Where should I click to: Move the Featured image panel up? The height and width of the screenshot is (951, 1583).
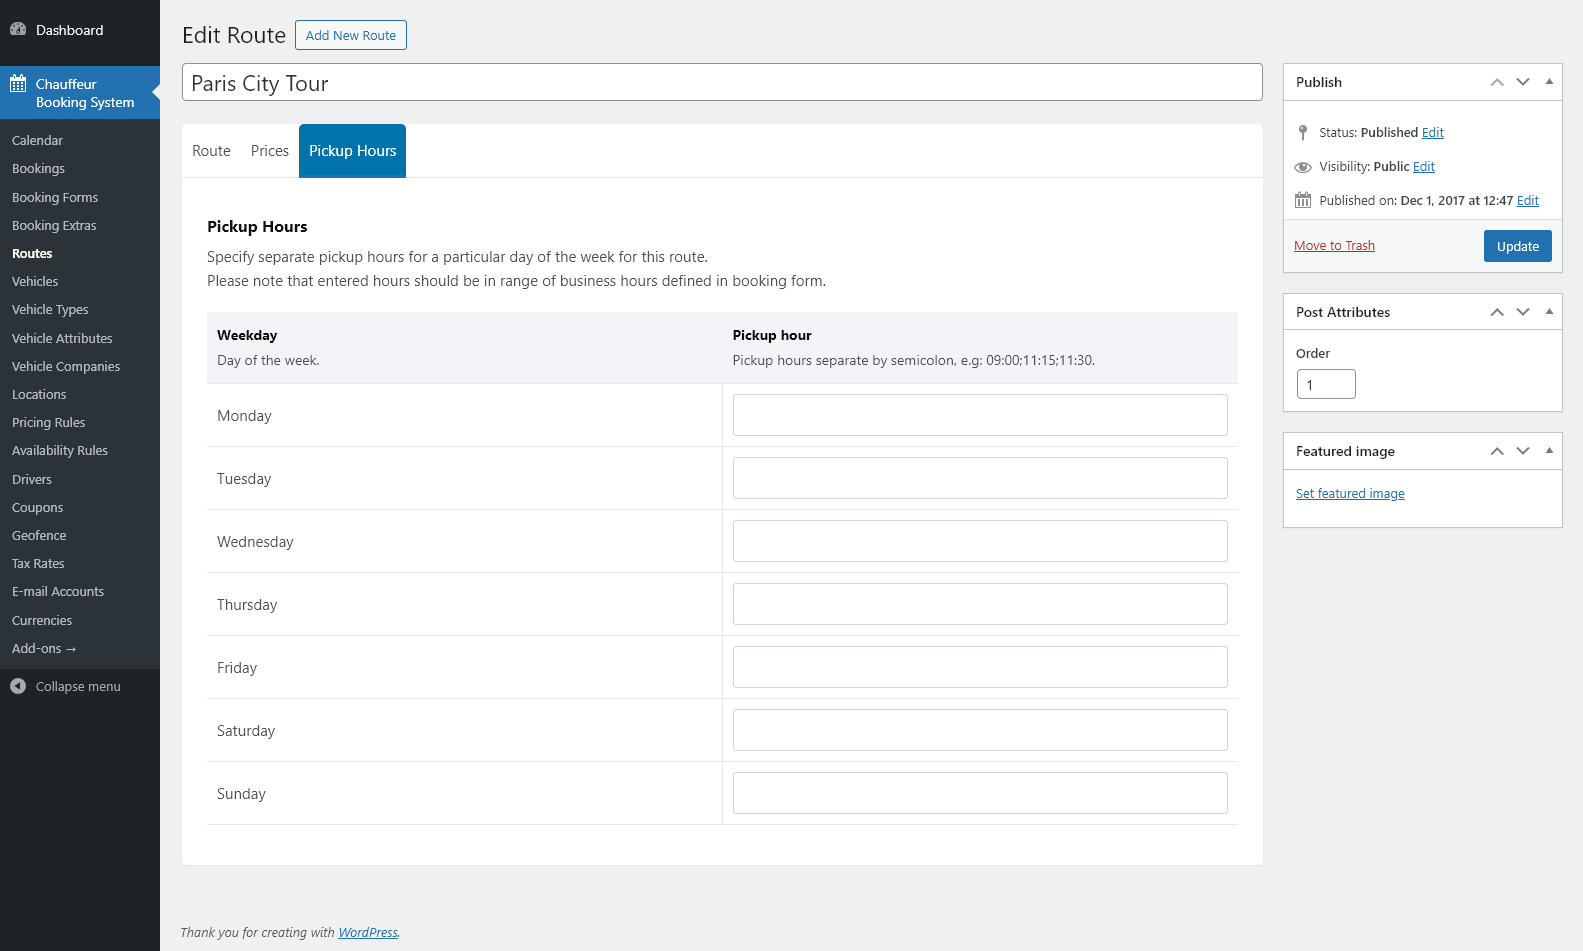point(1497,451)
